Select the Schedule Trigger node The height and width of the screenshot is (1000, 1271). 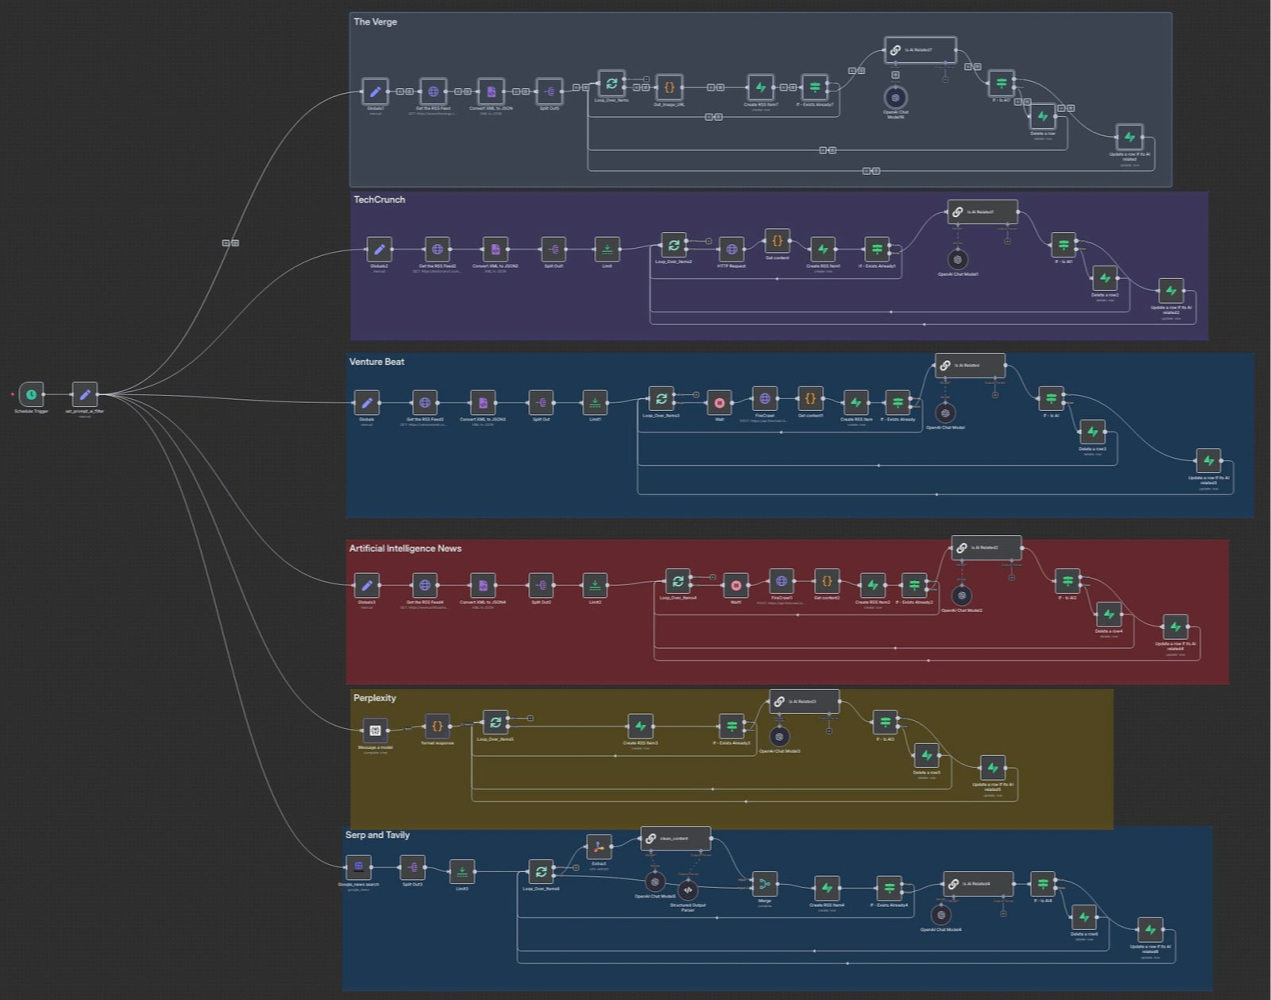[31, 395]
